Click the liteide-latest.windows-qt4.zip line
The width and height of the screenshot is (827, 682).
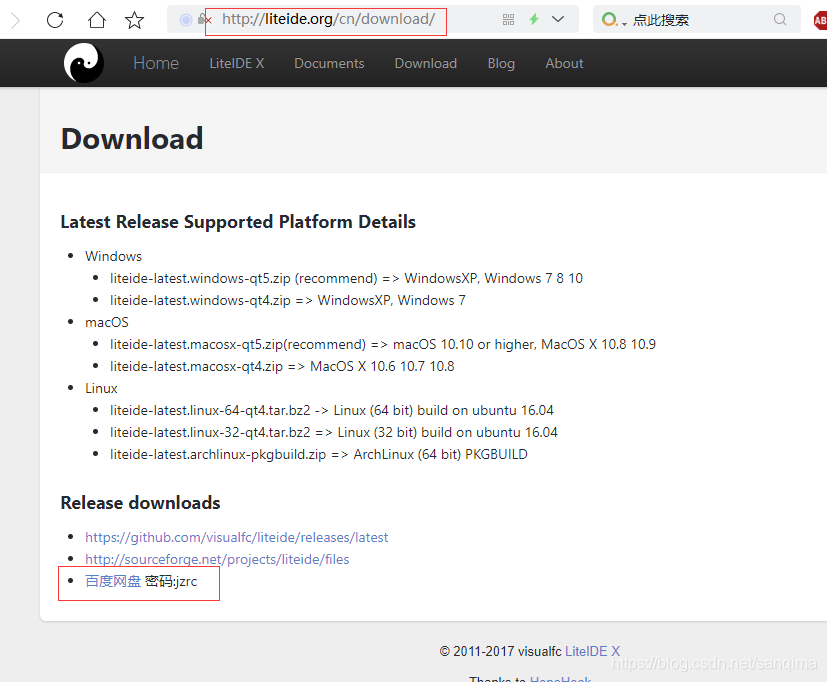click(x=287, y=301)
